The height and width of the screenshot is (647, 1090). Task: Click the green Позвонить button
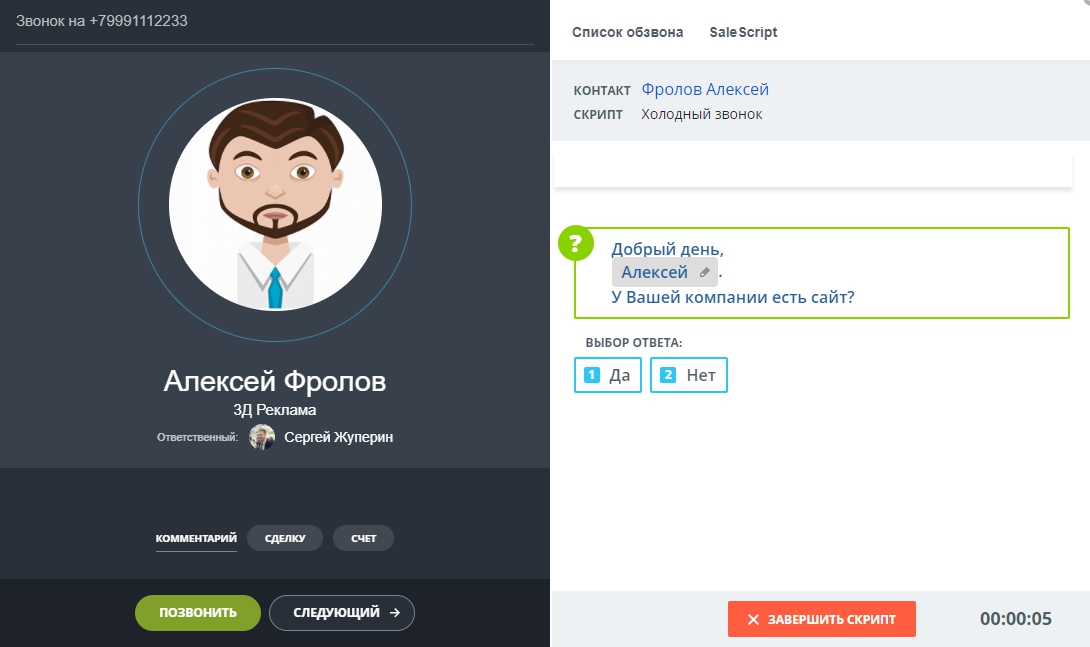click(x=198, y=613)
